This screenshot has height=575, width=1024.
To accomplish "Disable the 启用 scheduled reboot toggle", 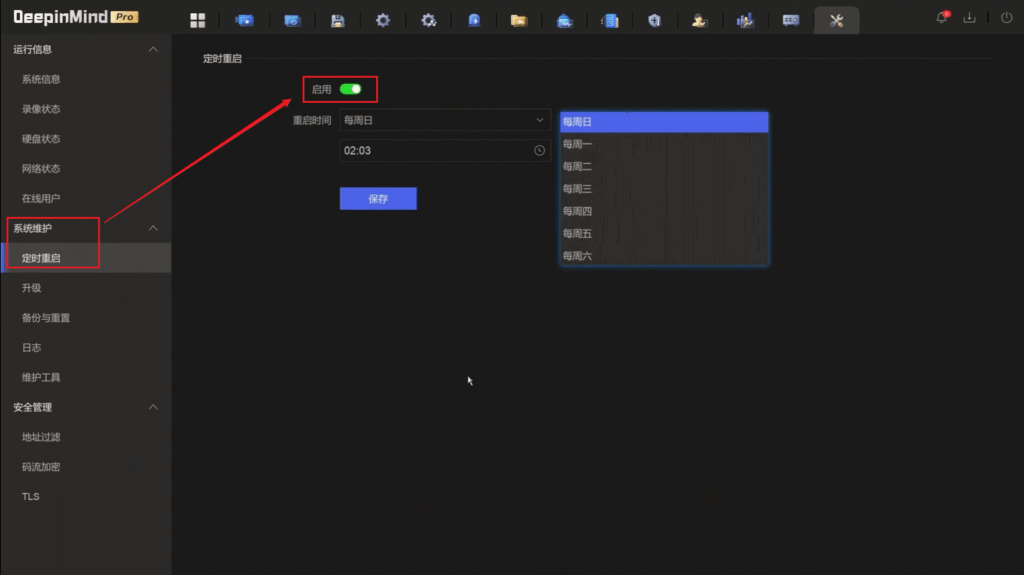I will point(350,89).
